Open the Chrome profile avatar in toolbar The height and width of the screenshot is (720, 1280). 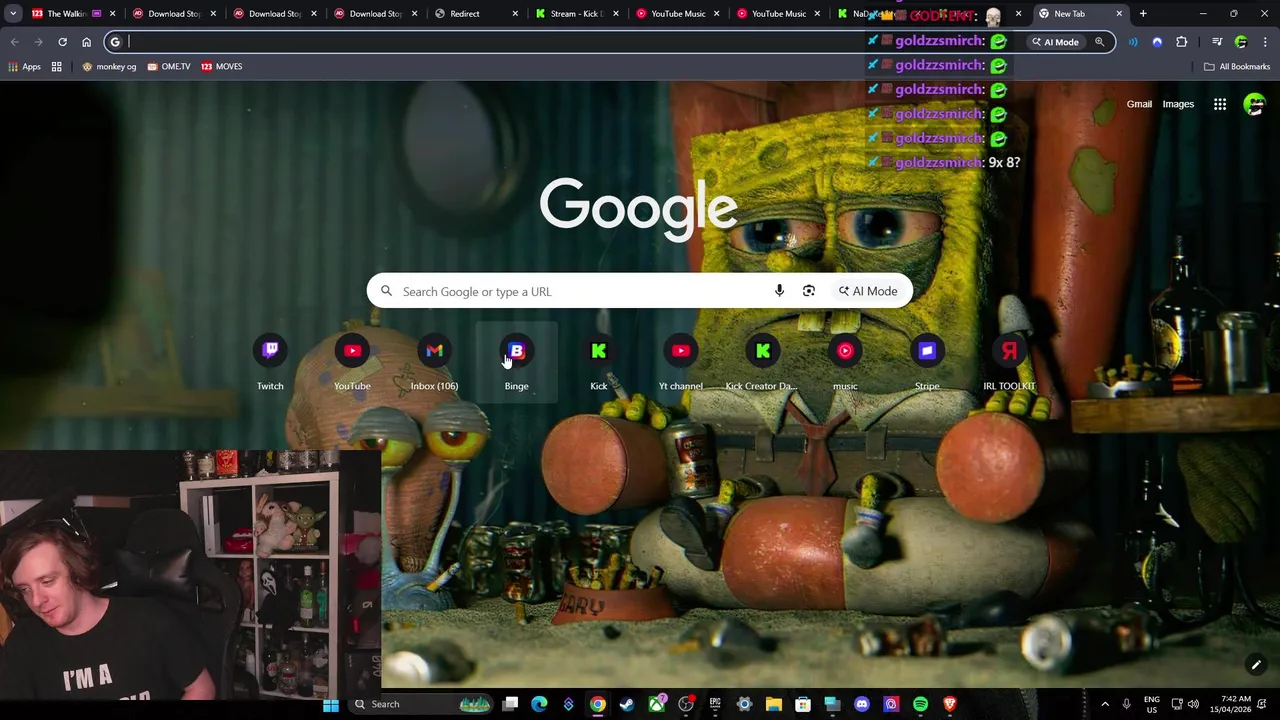[1241, 42]
